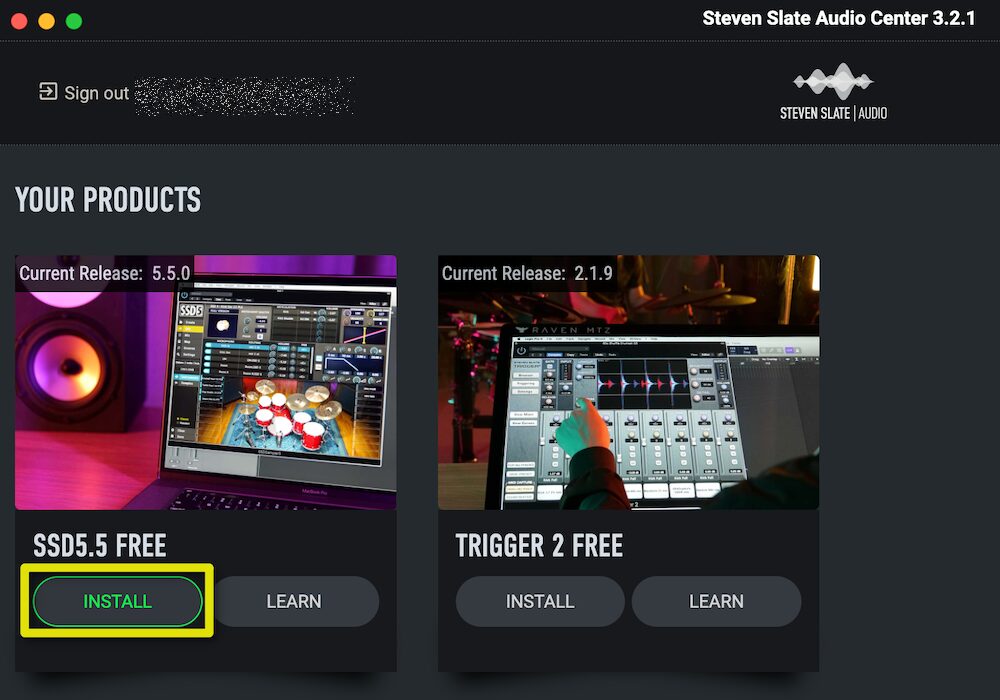Screen dimensions: 1000x700
Task: Install the SSD5.5 Free product
Action: point(117,601)
